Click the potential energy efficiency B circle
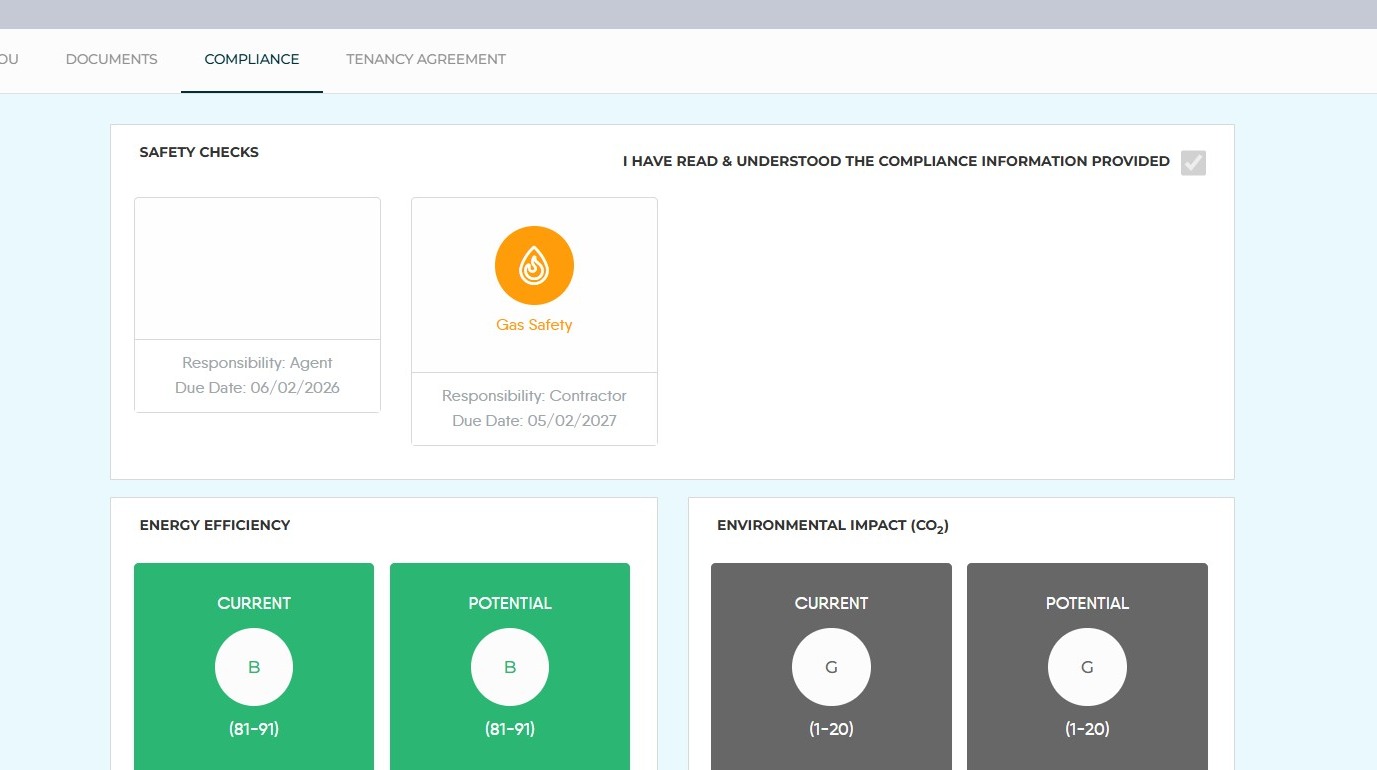 (x=510, y=667)
